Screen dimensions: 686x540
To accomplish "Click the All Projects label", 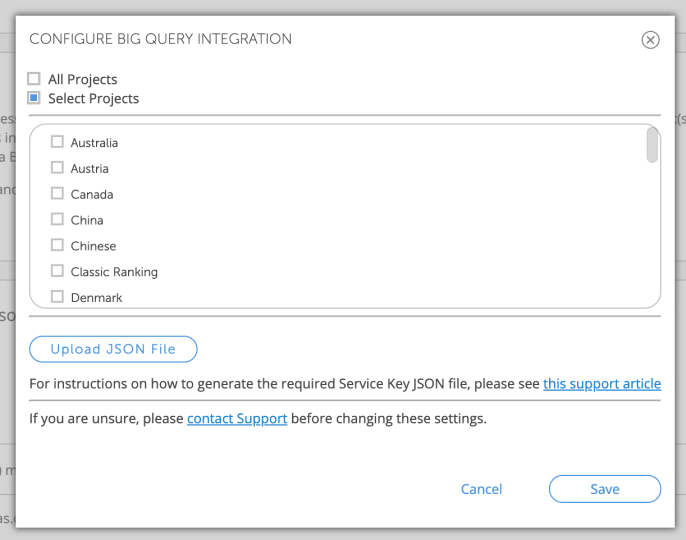I will pyautogui.click(x=83, y=80).
